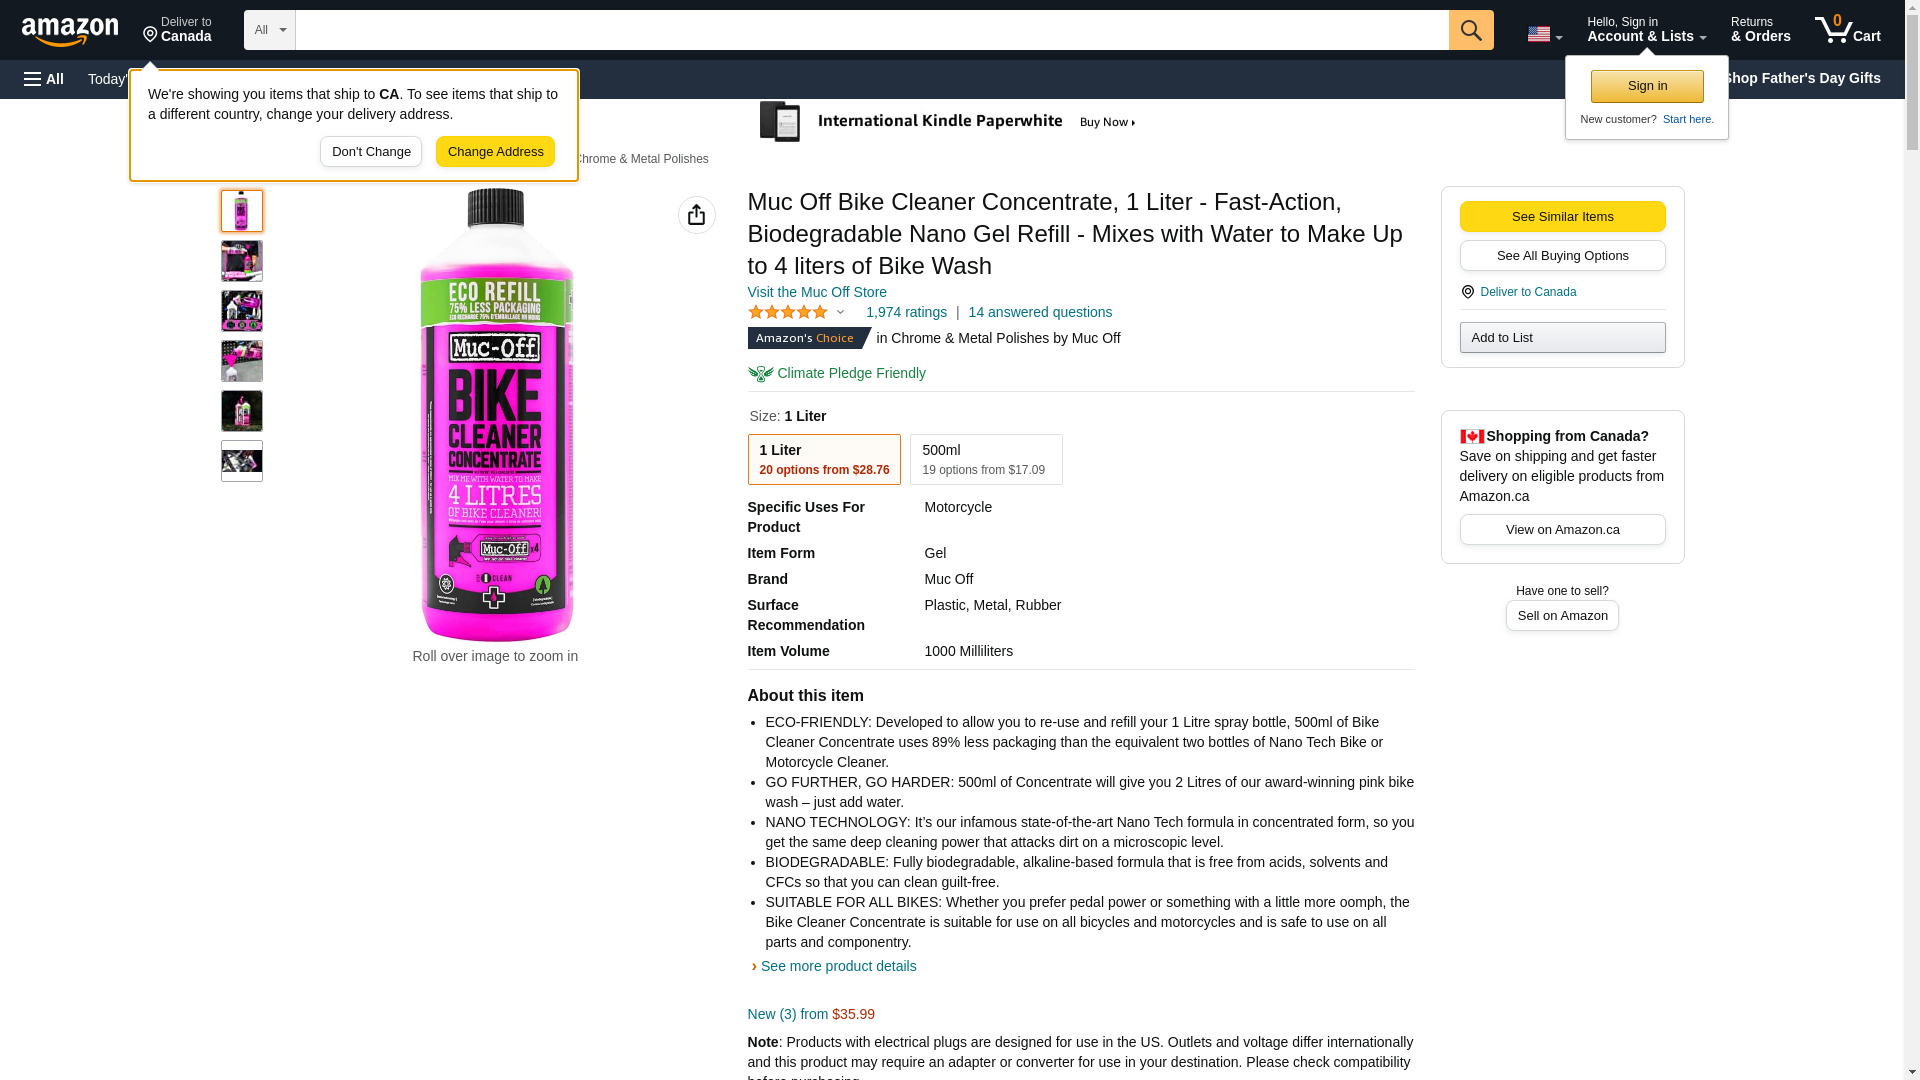Click the Climate Pledge Friendly badge
Screen dimensions: 1920x1080
837,373
